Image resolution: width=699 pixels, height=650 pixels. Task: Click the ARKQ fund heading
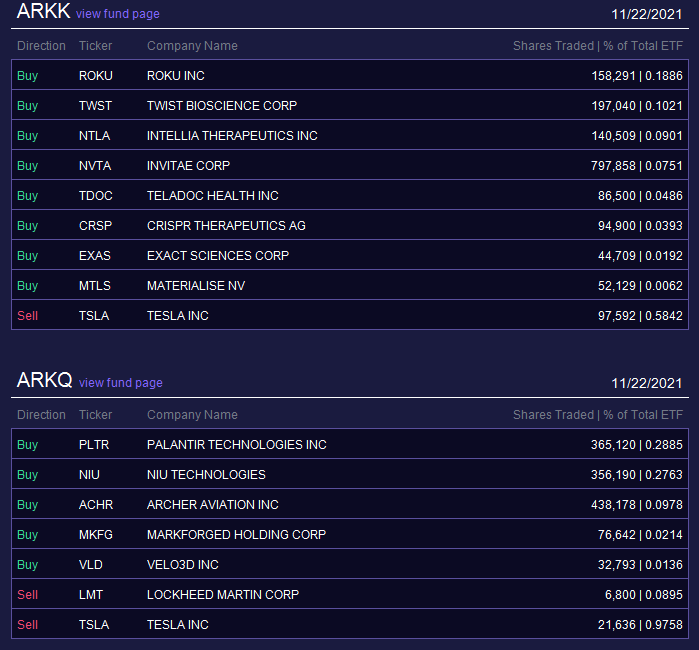coord(45,380)
